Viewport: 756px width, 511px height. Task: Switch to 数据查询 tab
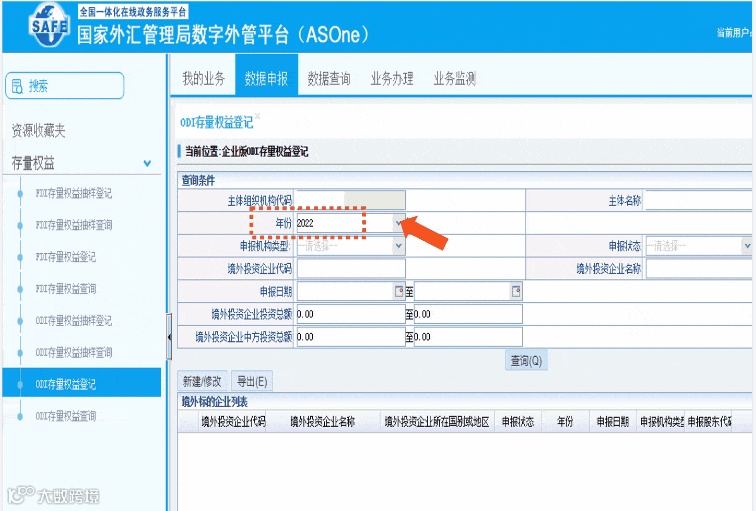[329, 78]
